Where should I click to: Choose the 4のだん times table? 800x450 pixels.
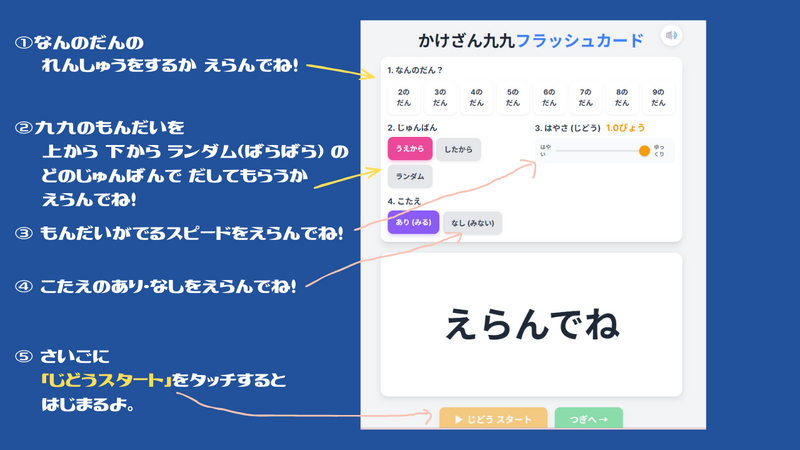click(x=476, y=97)
